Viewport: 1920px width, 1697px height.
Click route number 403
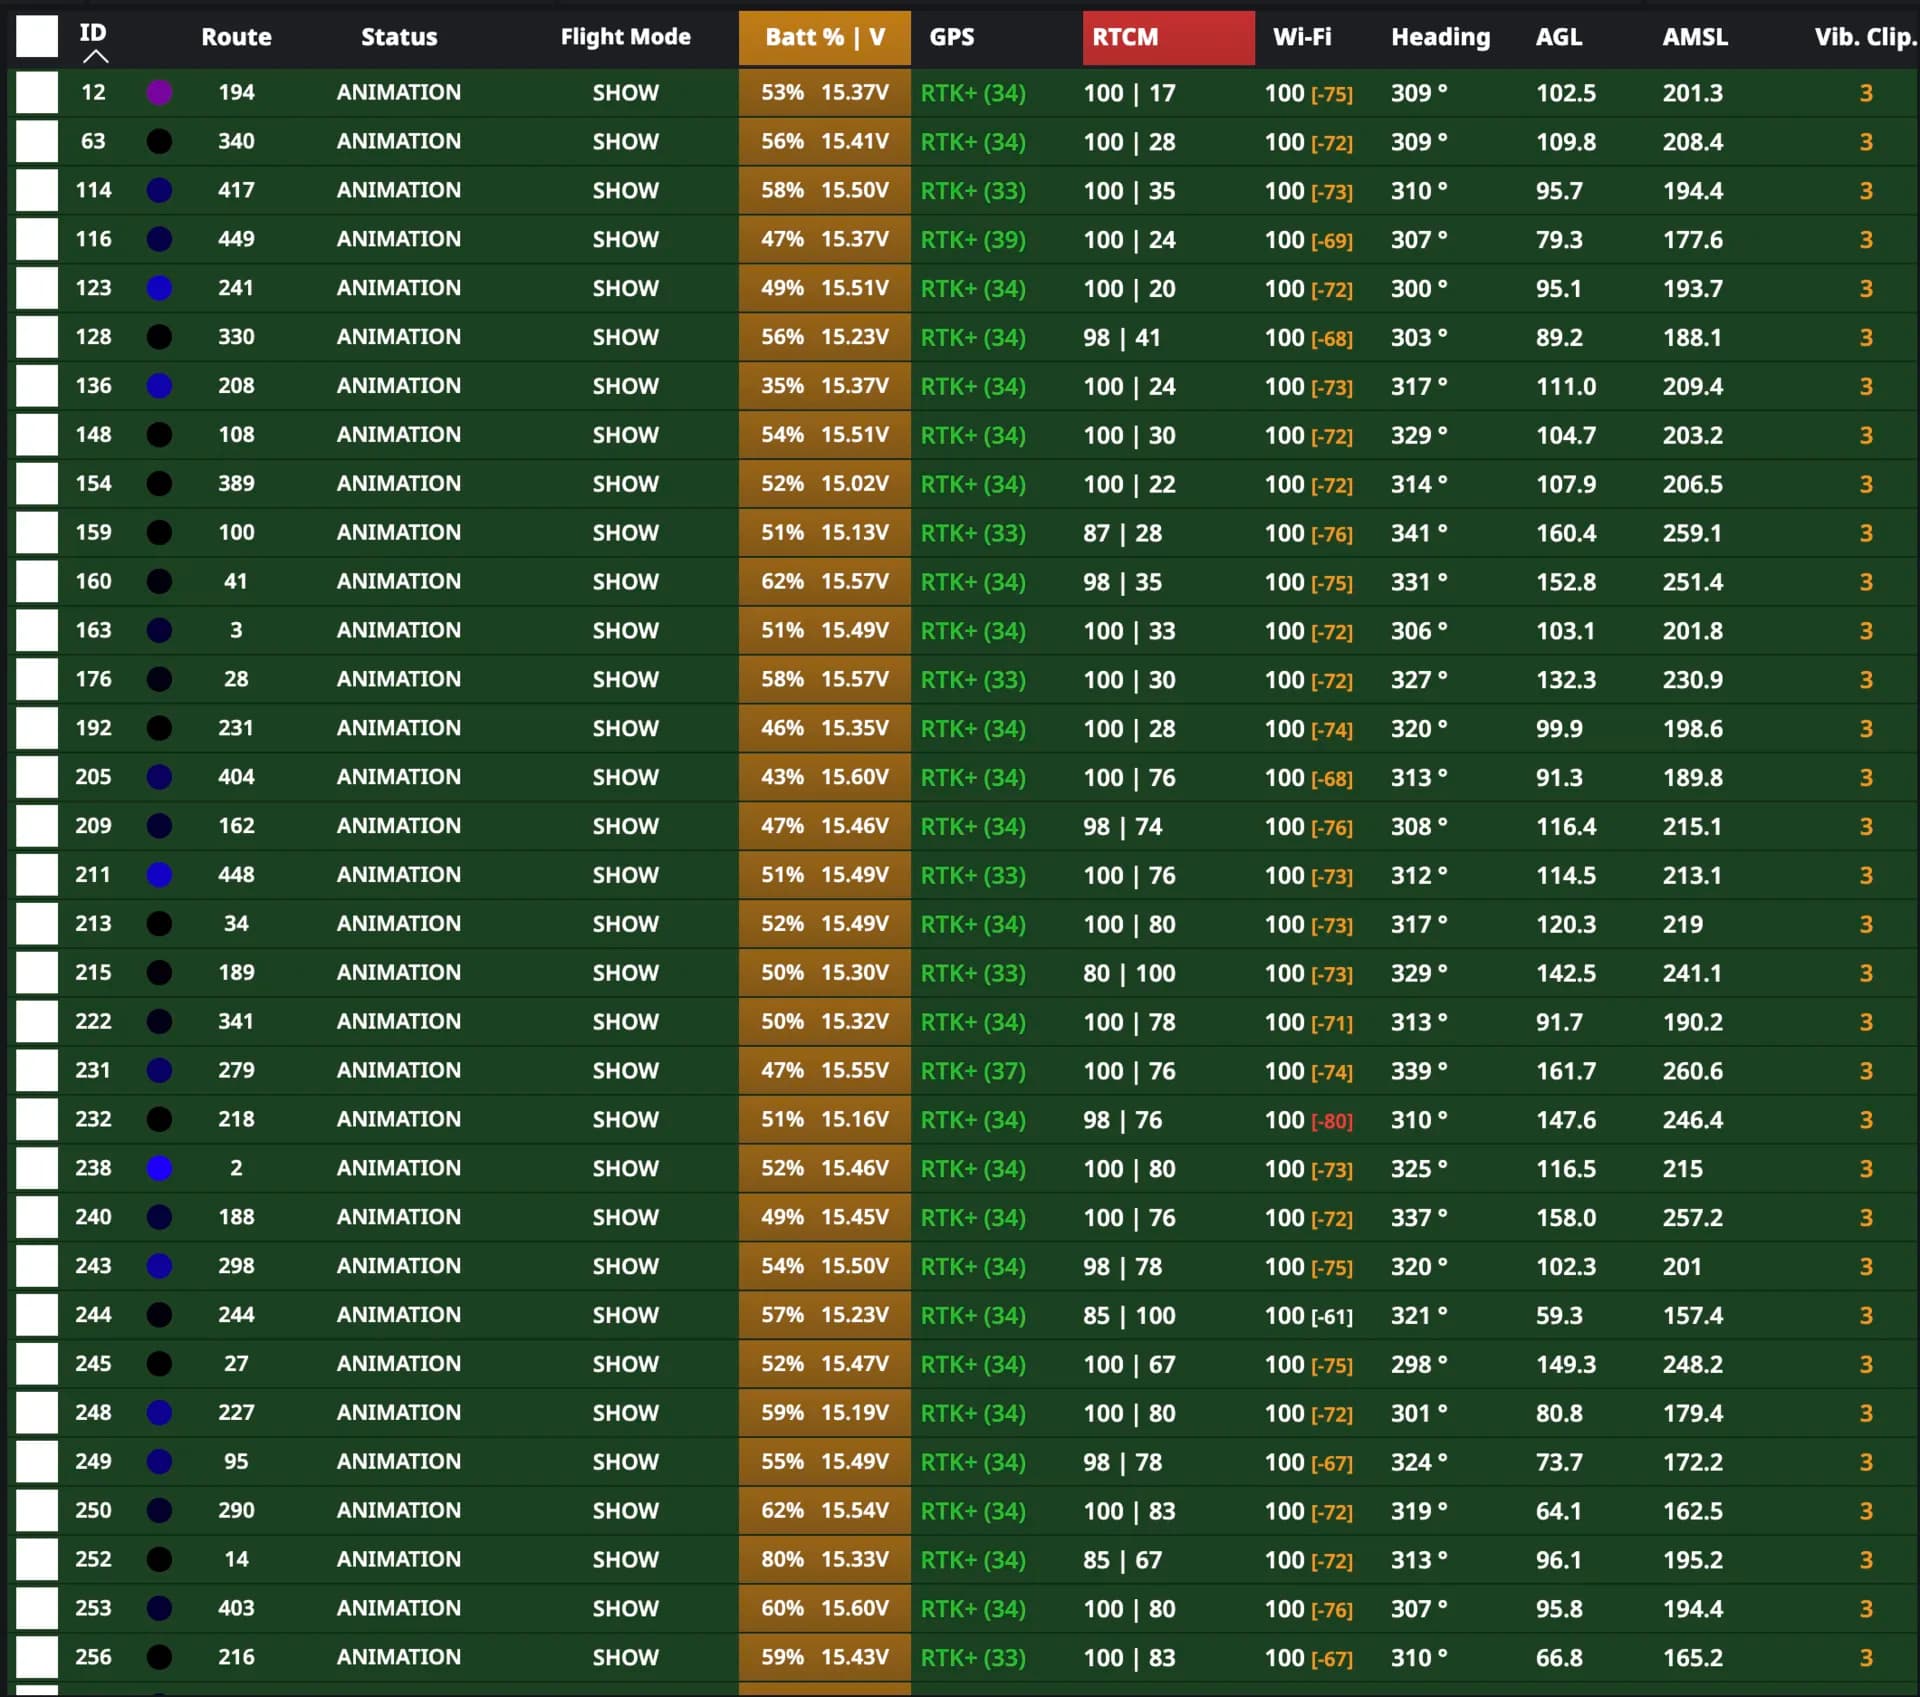(x=236, y=1608)
